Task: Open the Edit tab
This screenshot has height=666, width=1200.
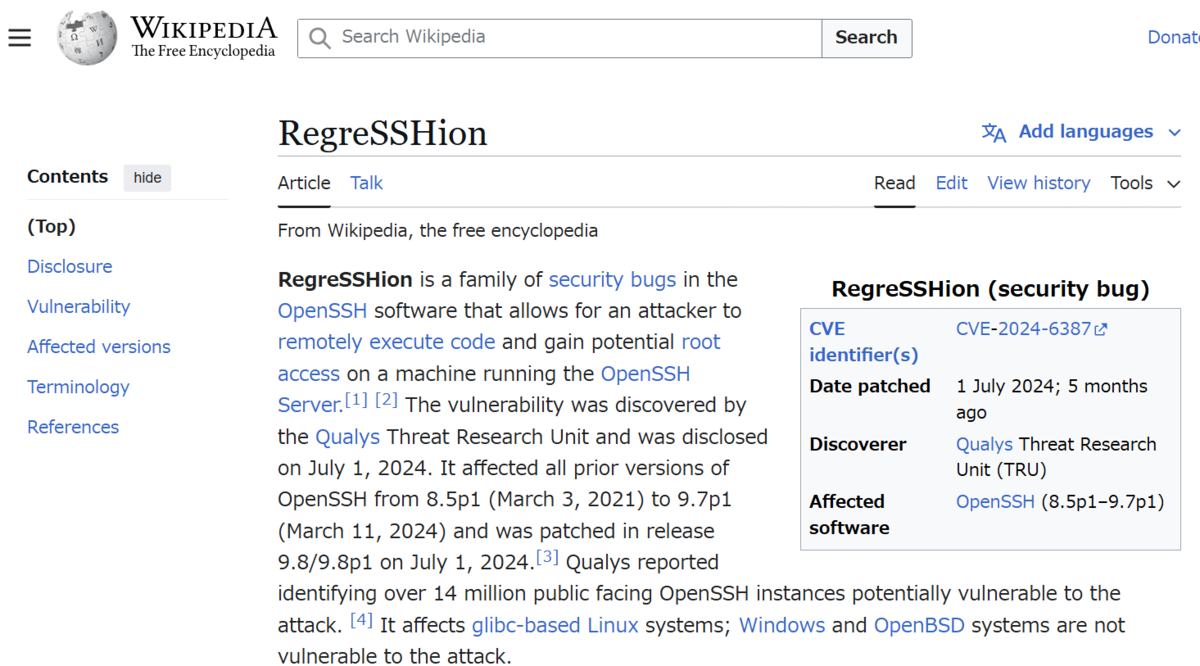Action: tap(951, 183)
